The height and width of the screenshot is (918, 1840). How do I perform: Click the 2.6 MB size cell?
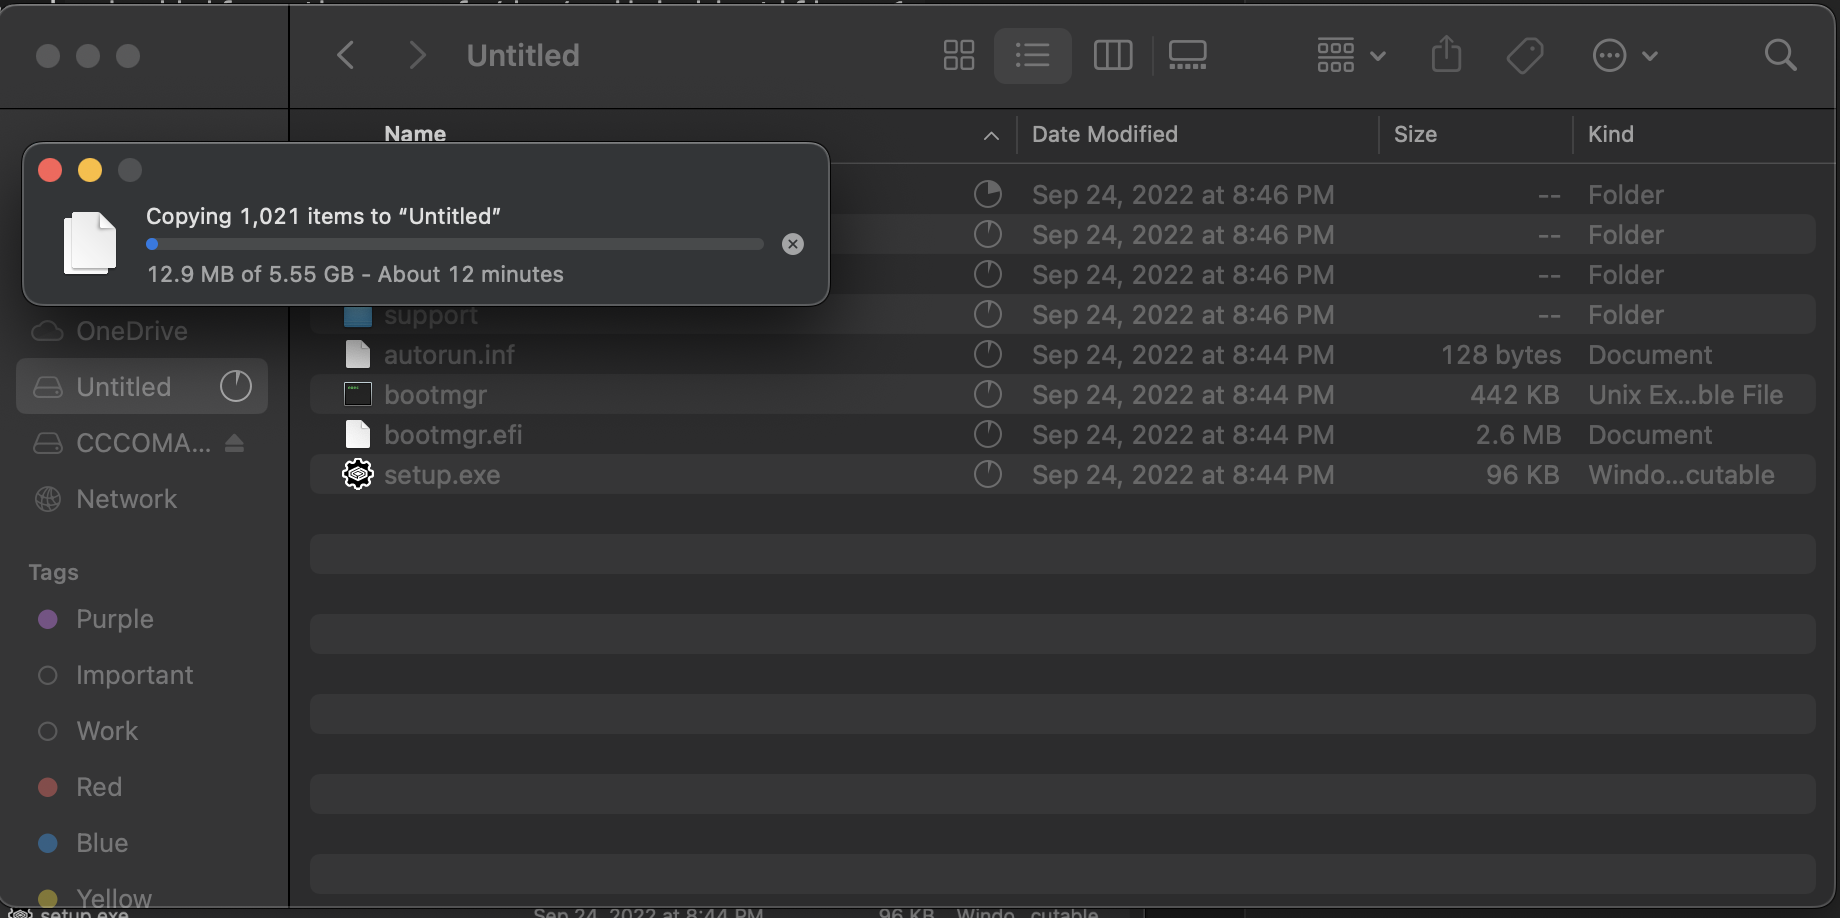pyautogui.click(x=1518, y=435)
